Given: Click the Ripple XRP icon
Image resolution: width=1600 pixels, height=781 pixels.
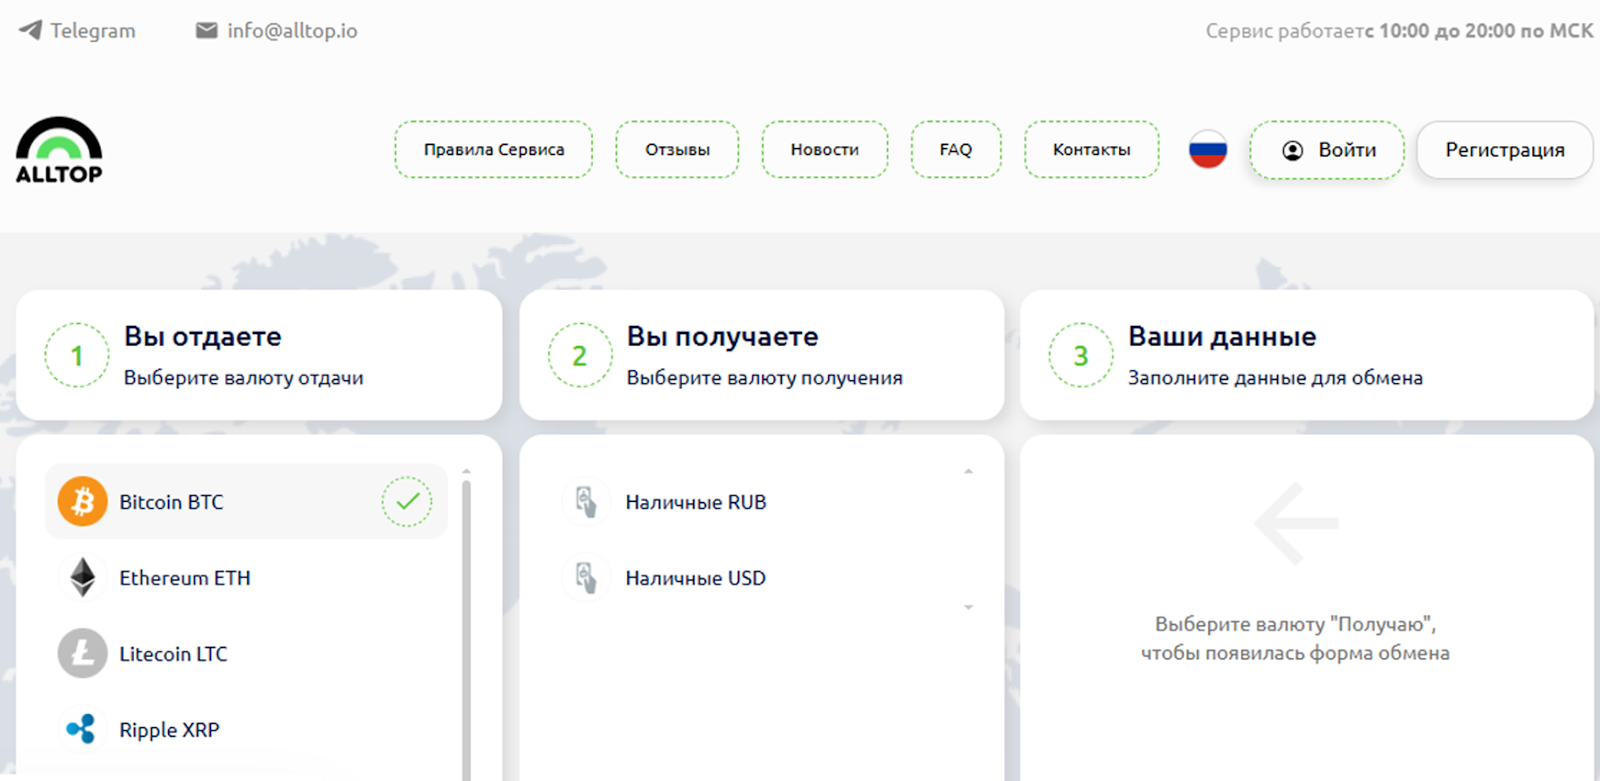Looking at the screenshot, I should click(x=82, y=729).
